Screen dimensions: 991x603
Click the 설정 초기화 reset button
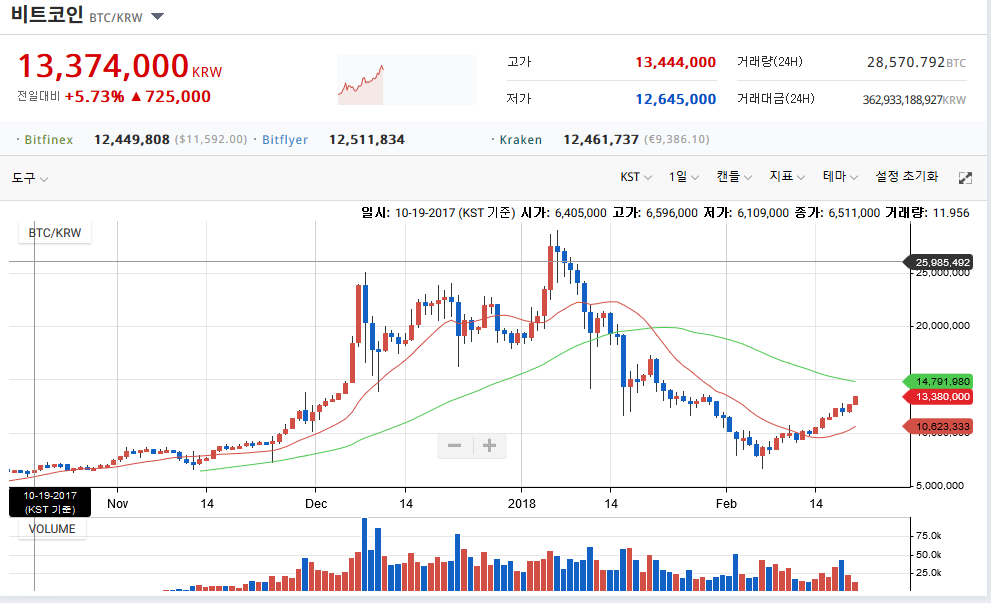[x=906, y=177]
